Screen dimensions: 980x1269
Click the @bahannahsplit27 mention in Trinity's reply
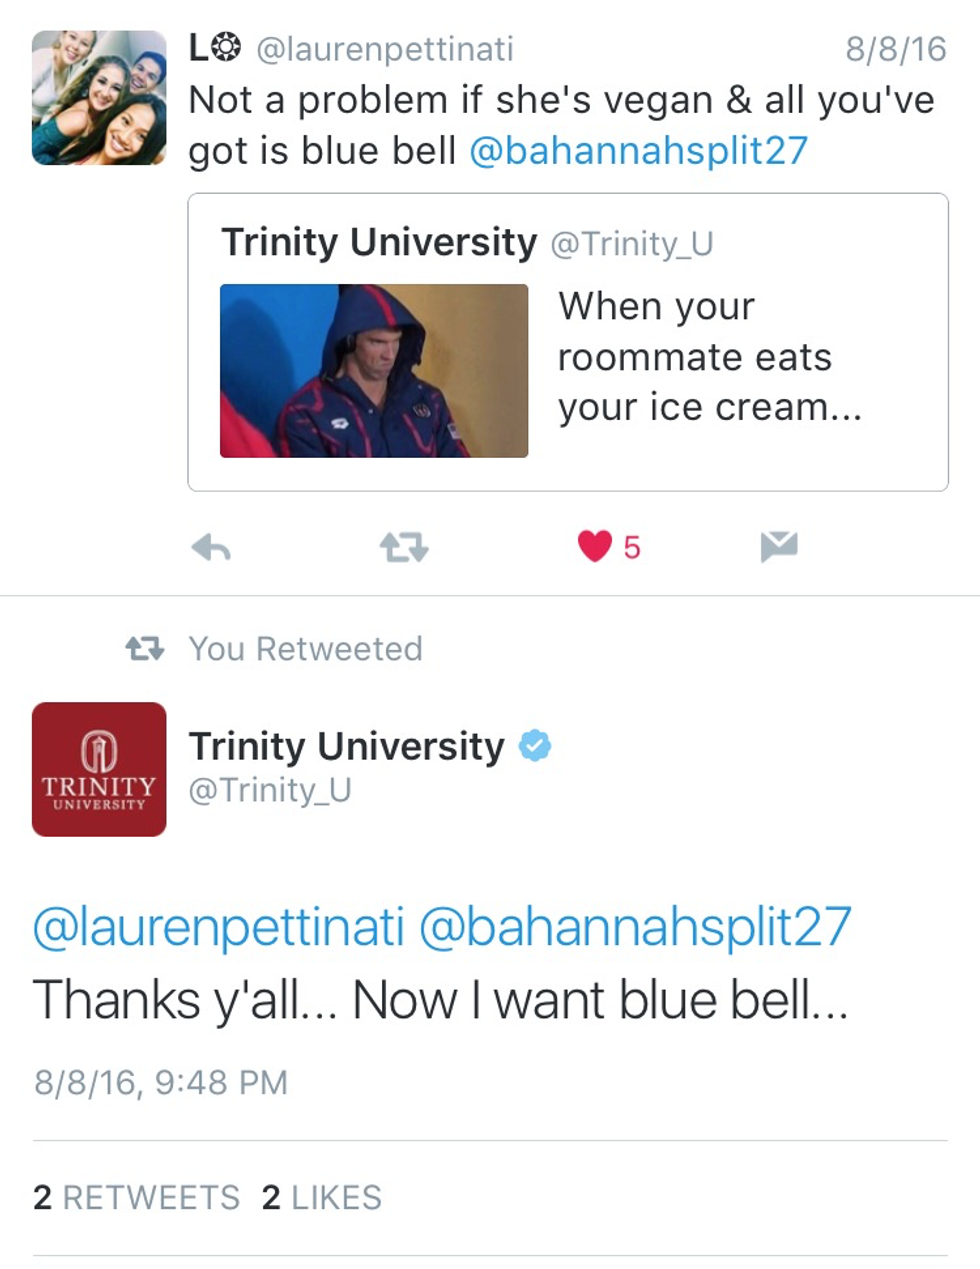pos(635,927)
